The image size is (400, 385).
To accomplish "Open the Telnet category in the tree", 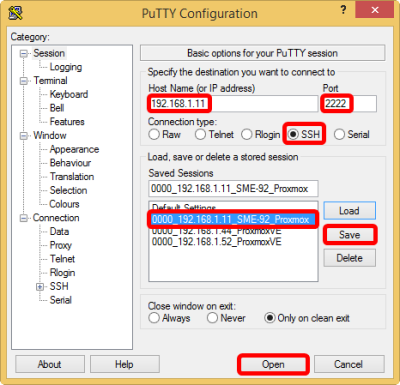I will tap(62, 259).
